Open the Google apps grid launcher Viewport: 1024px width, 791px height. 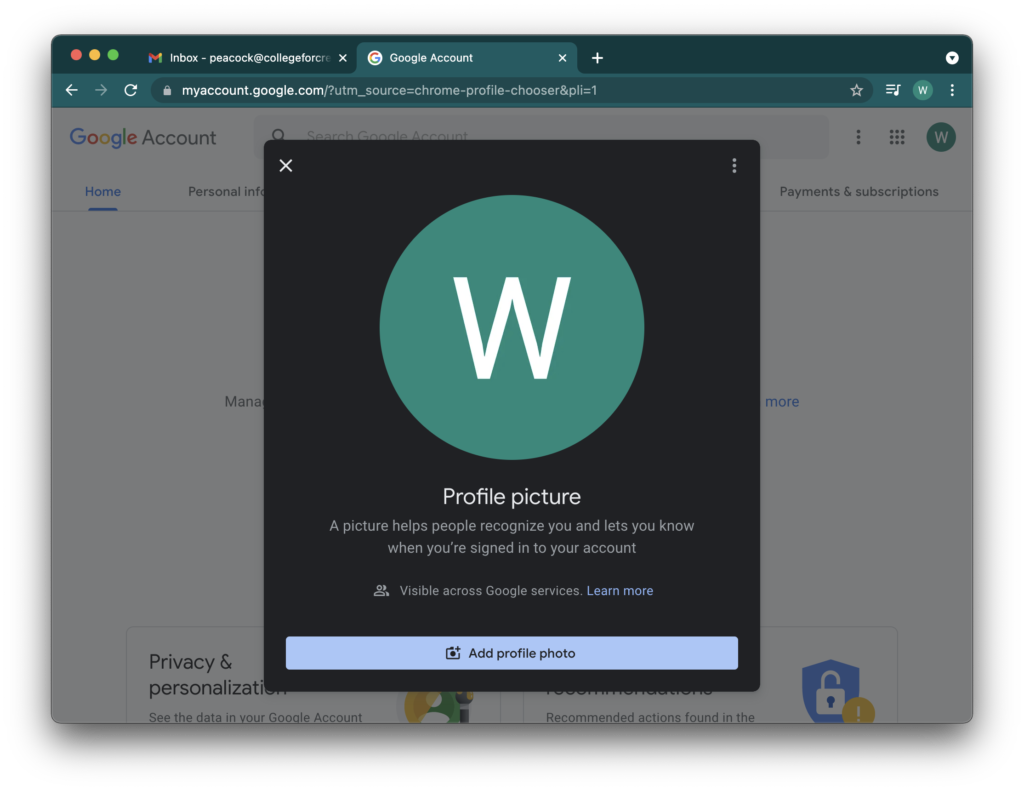[897, 137]
